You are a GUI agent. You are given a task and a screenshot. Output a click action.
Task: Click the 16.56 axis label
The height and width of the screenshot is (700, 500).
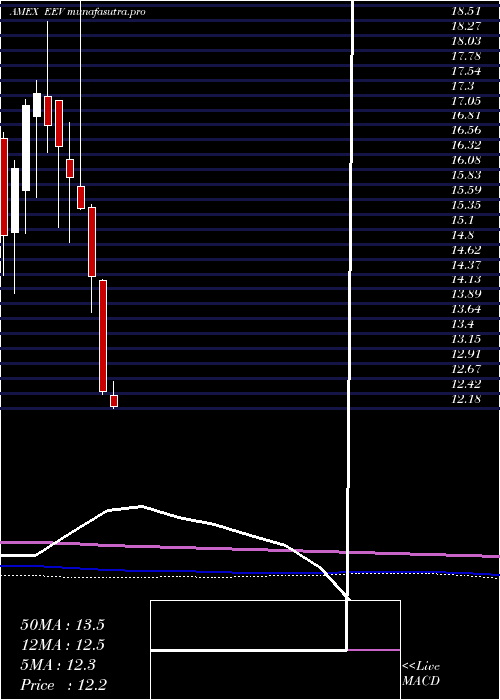point(466,130)
